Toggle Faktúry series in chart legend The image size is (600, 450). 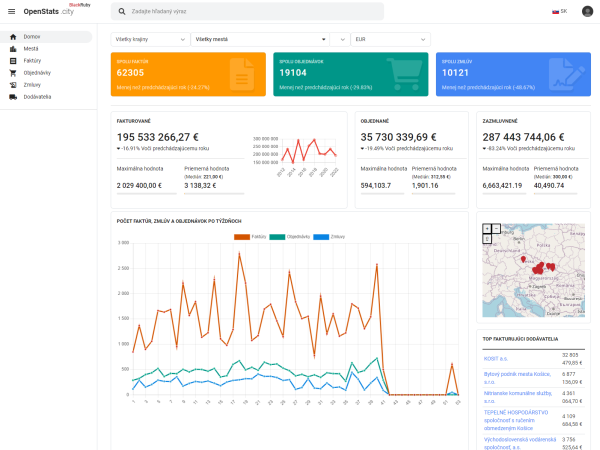tap(250, 237)
